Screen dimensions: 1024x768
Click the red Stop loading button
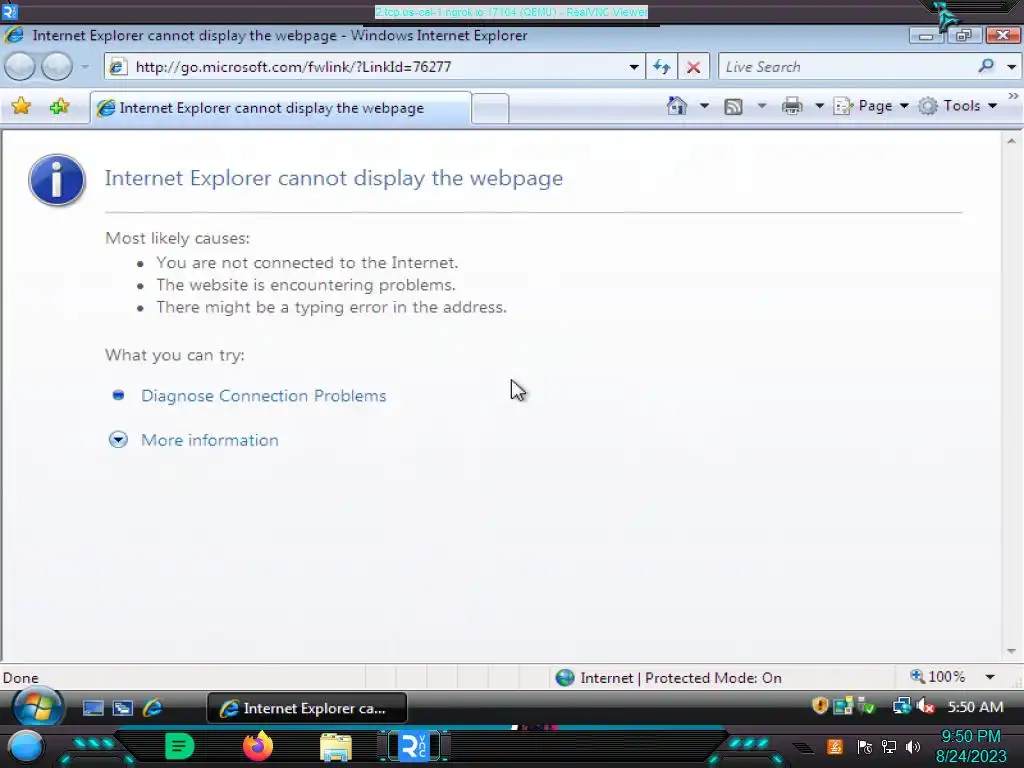pos(694,67)
